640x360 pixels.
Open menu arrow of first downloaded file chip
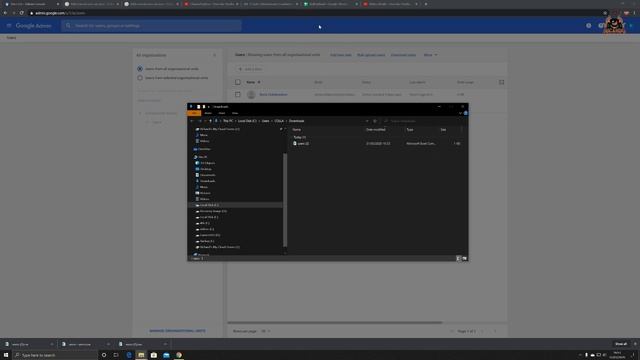pos(51,344)
